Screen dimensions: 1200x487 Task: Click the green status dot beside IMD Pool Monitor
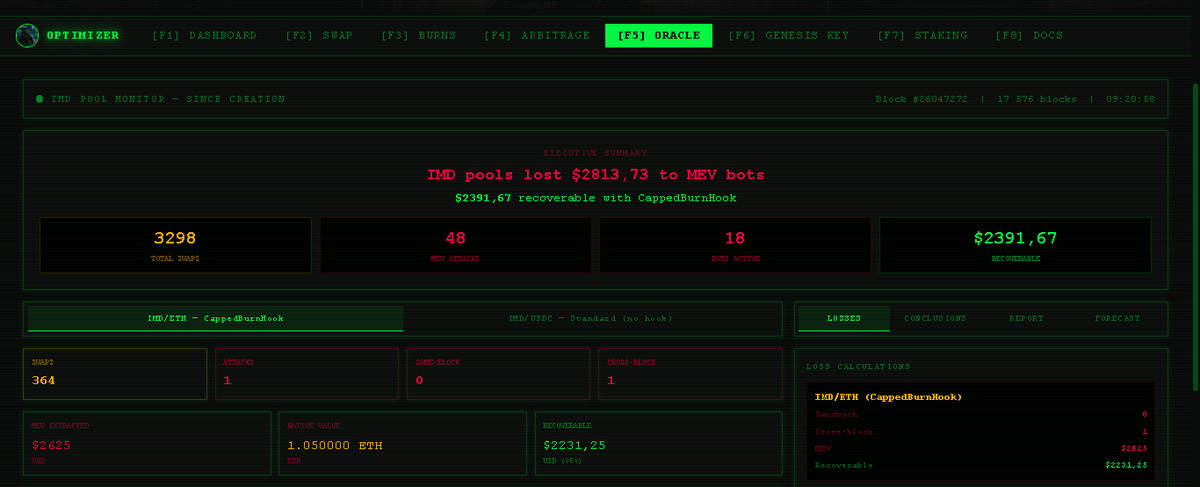(39, 99)
